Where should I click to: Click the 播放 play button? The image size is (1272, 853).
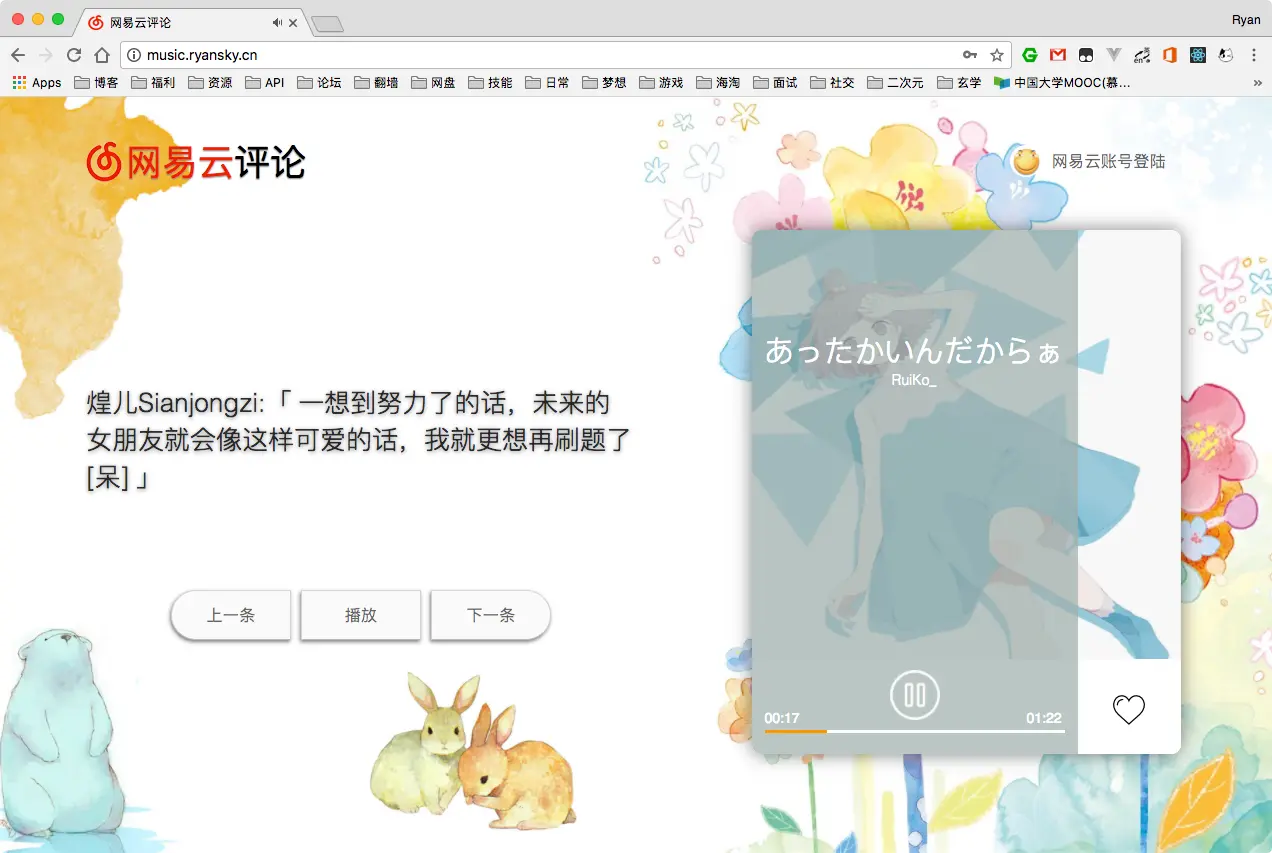point(361,615)
